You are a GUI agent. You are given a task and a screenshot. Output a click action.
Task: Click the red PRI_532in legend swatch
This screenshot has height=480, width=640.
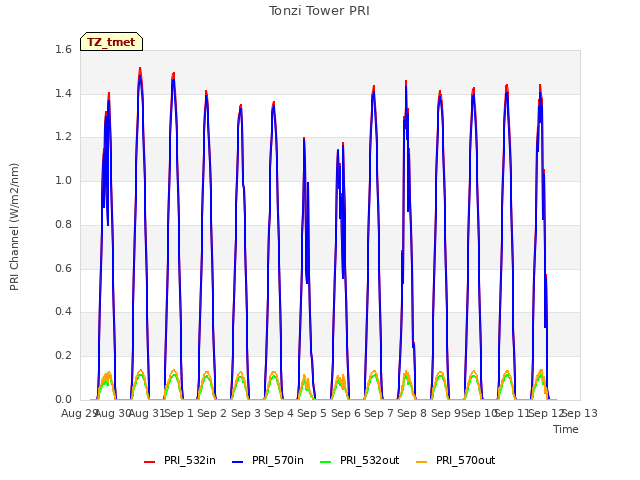tap(150, 462)
